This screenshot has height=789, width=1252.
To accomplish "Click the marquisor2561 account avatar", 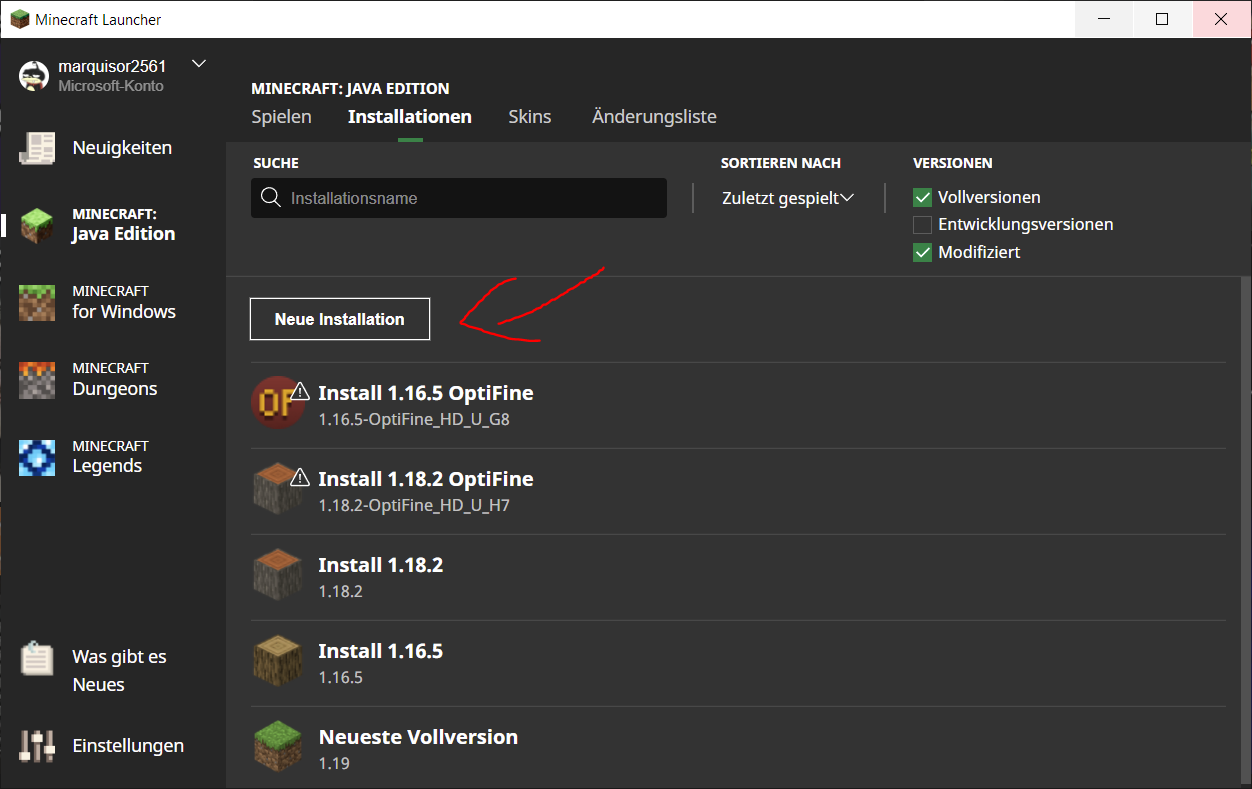I will [x=35, y=75].
